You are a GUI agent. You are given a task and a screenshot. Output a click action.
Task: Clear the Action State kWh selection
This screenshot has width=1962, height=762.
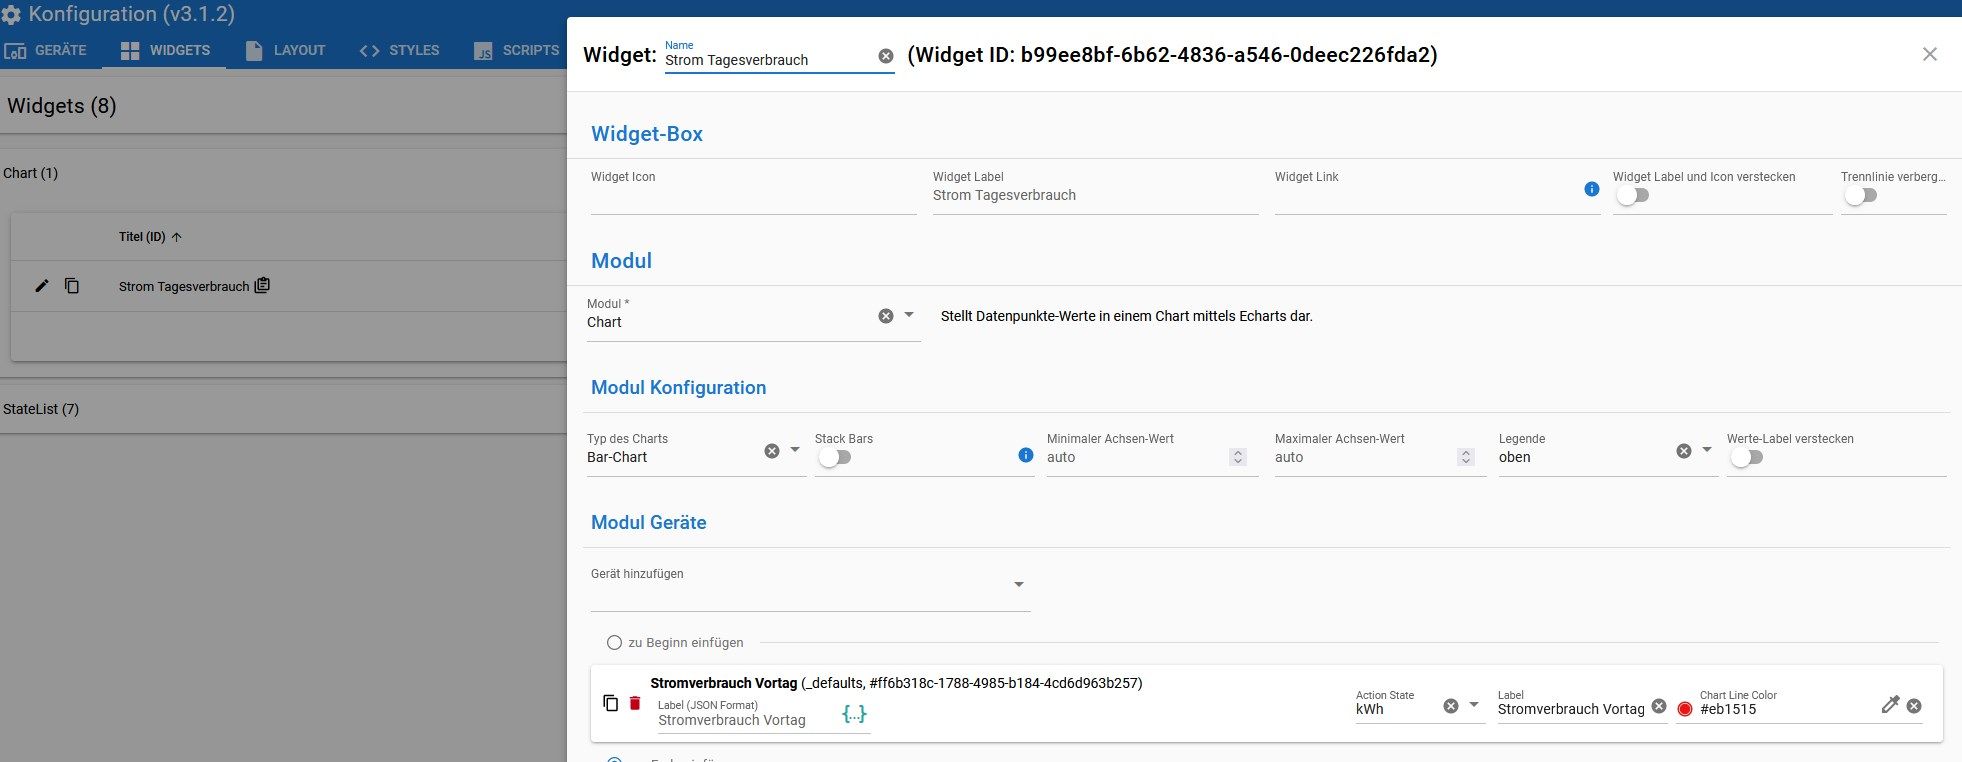pyautogui.click(x=1451, y=706)
